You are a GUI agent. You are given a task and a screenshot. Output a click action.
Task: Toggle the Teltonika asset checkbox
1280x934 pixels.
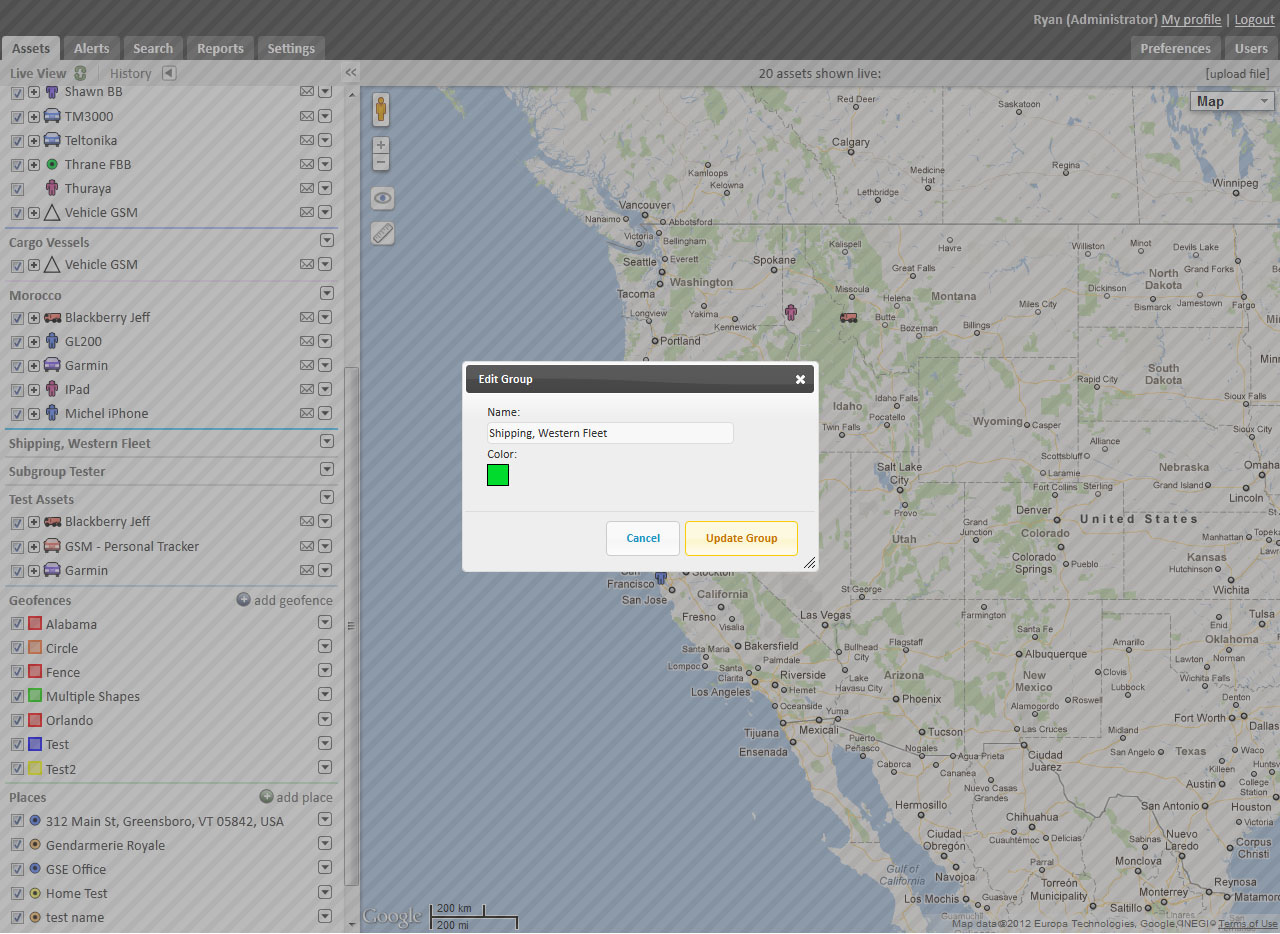point(17,141)
